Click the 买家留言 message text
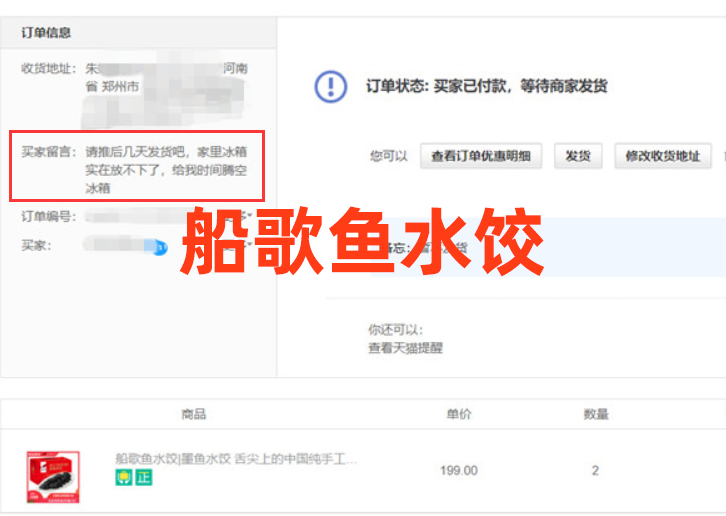Image resolution: width=726 pixels, height=516 pixels. 165,170
